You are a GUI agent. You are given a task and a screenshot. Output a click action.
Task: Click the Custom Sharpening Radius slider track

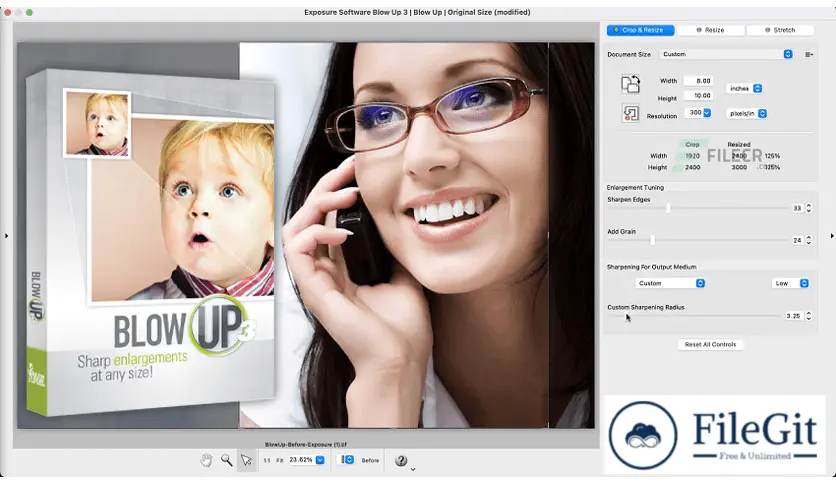[694, 316]
